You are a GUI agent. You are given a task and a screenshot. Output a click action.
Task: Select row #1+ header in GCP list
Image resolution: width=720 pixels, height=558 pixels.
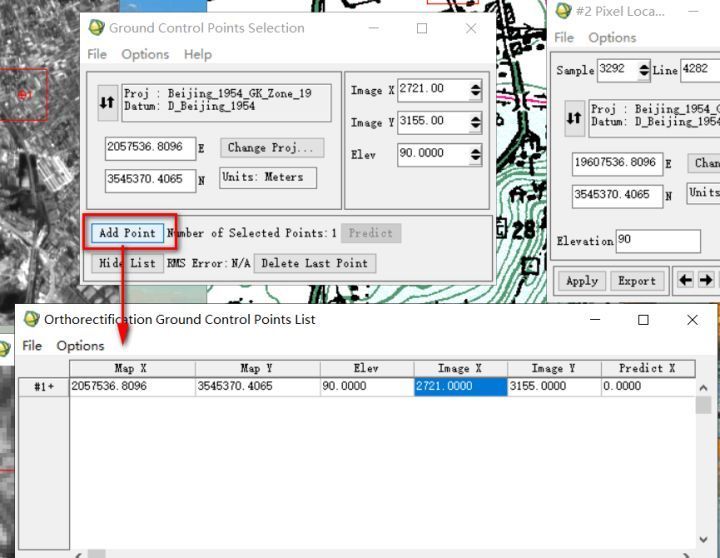(x=44, y=387)
